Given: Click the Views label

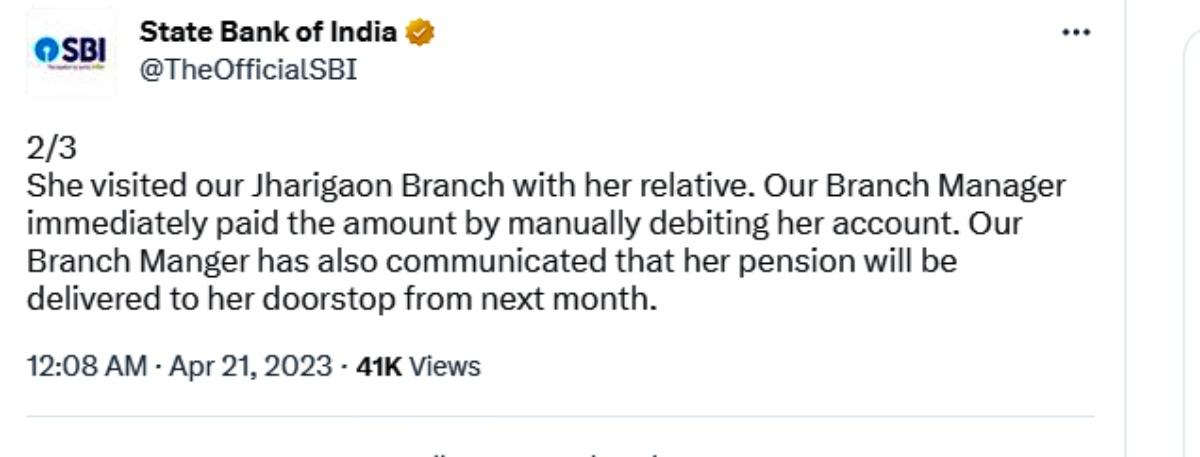Looking at the screenshot, I should pos(445,366).
